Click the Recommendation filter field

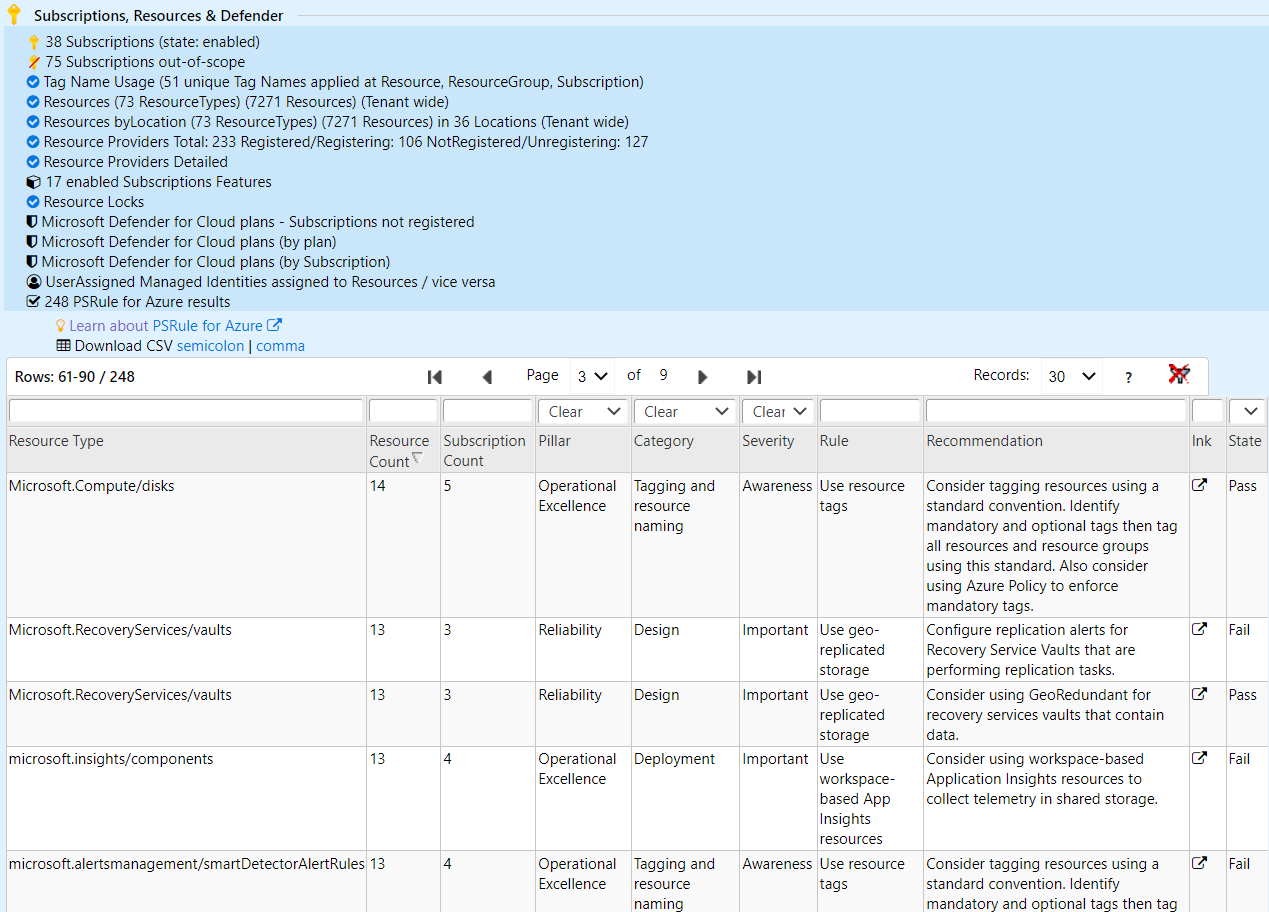point(1056,411)
